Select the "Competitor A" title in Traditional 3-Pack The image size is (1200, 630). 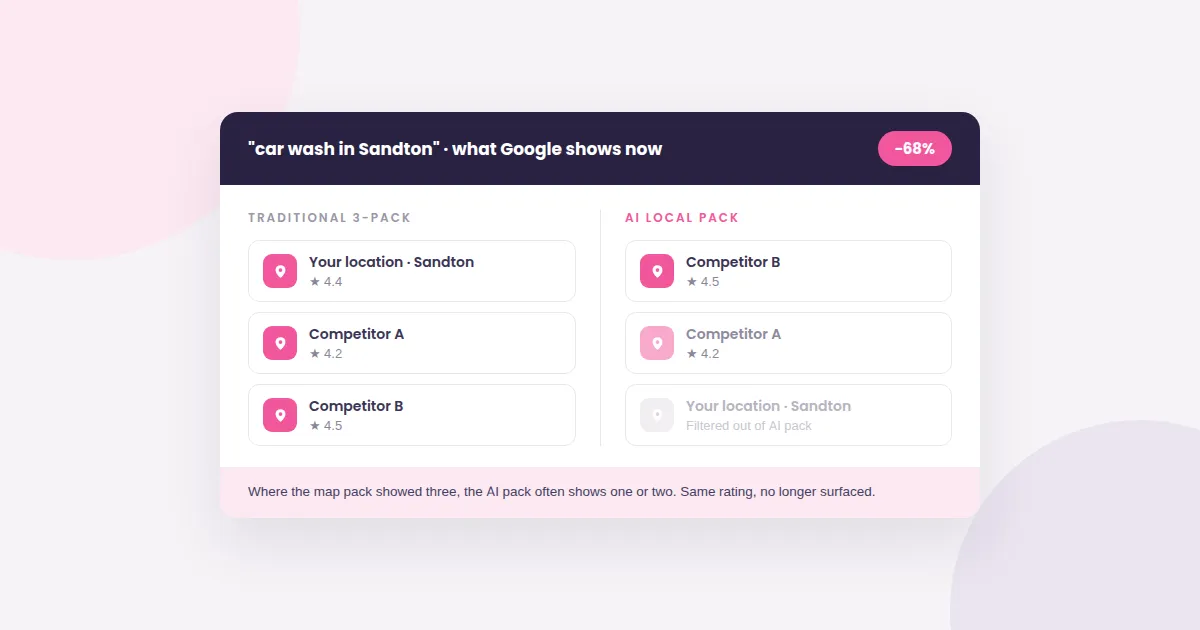pos(356,334)
